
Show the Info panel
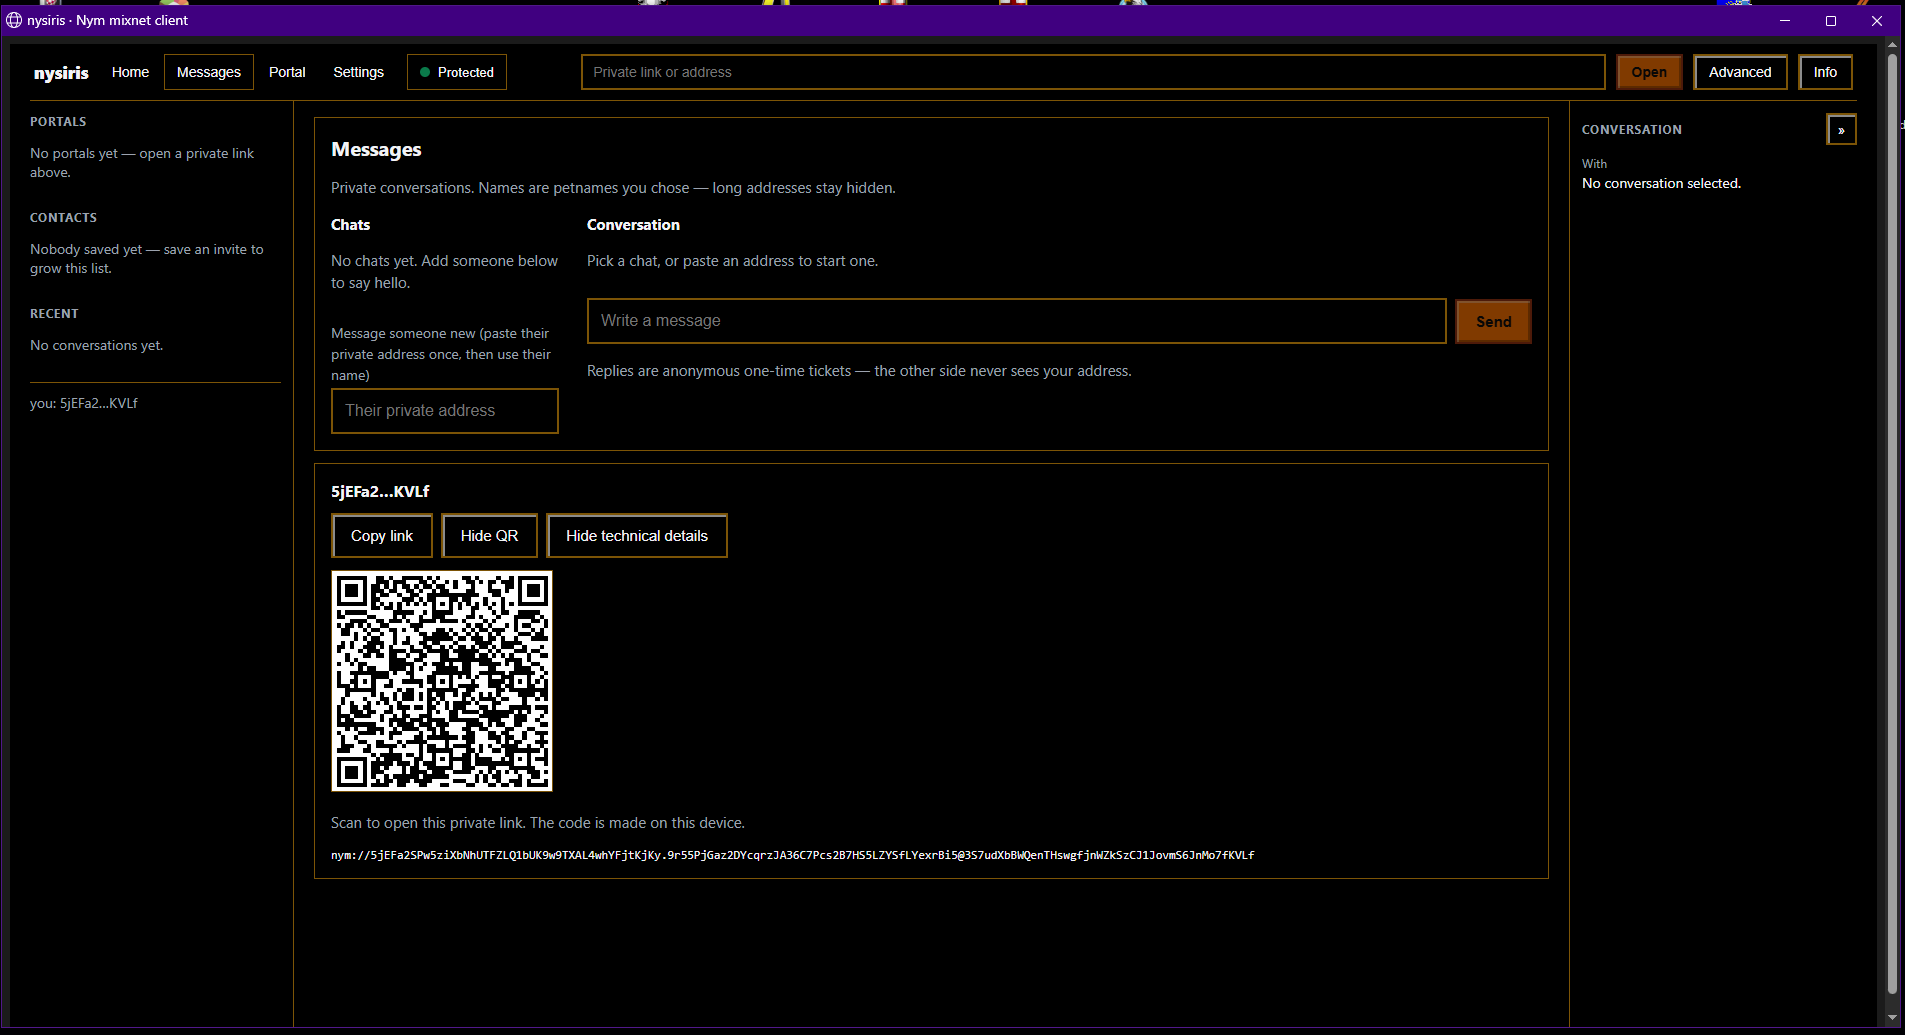pyautogui.click(x=1825, y=72)
